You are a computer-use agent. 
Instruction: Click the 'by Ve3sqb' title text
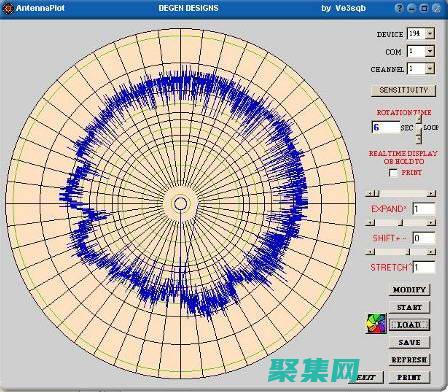[x=343, y=8]
